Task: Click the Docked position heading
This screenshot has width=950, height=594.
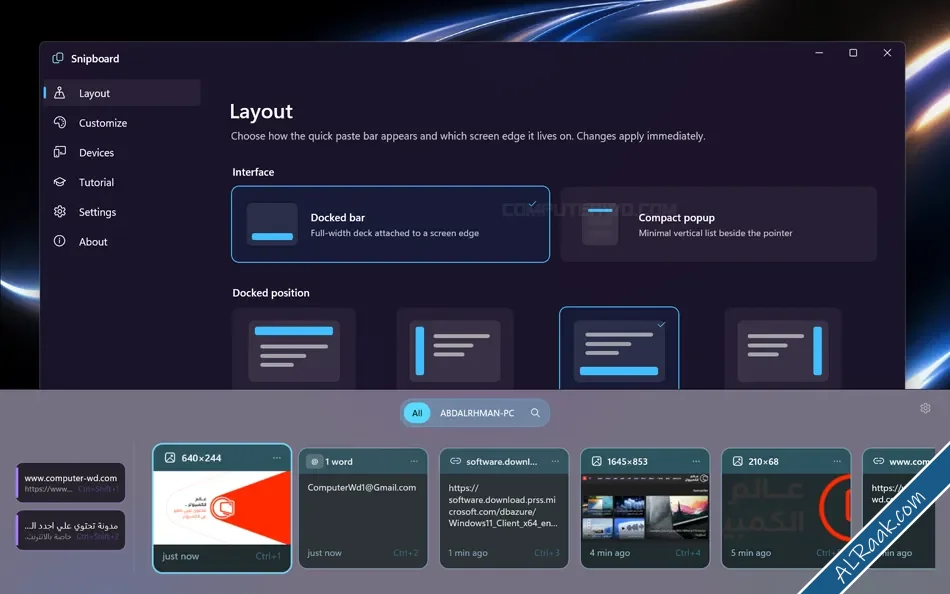Action: pyautogui.click(x=271, y=293)
